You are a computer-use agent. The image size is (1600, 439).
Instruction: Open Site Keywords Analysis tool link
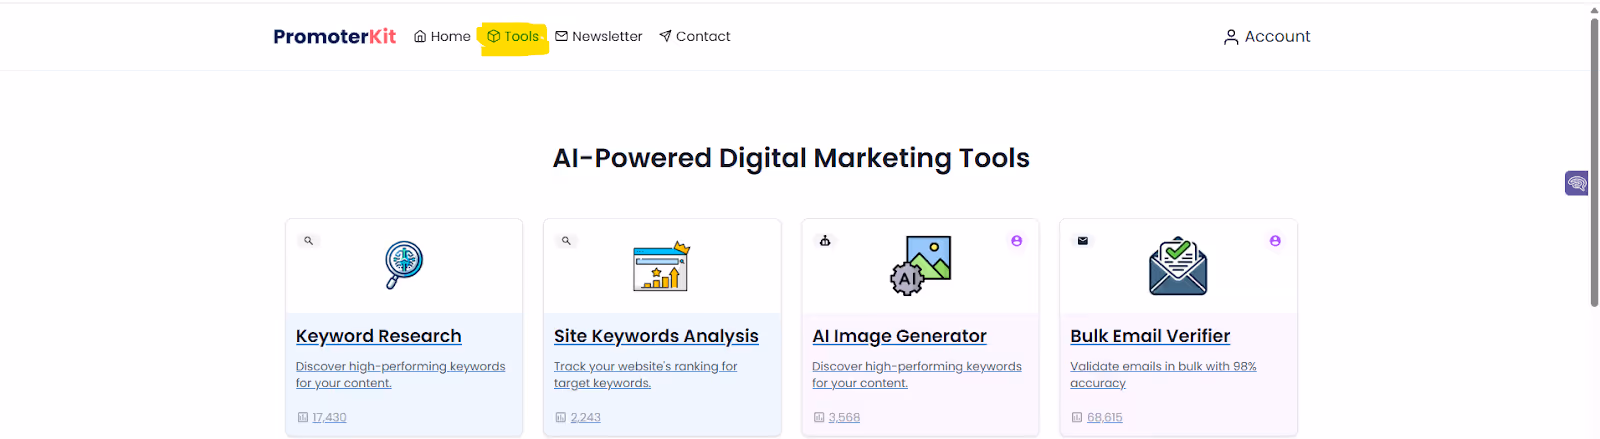(656, 336)
